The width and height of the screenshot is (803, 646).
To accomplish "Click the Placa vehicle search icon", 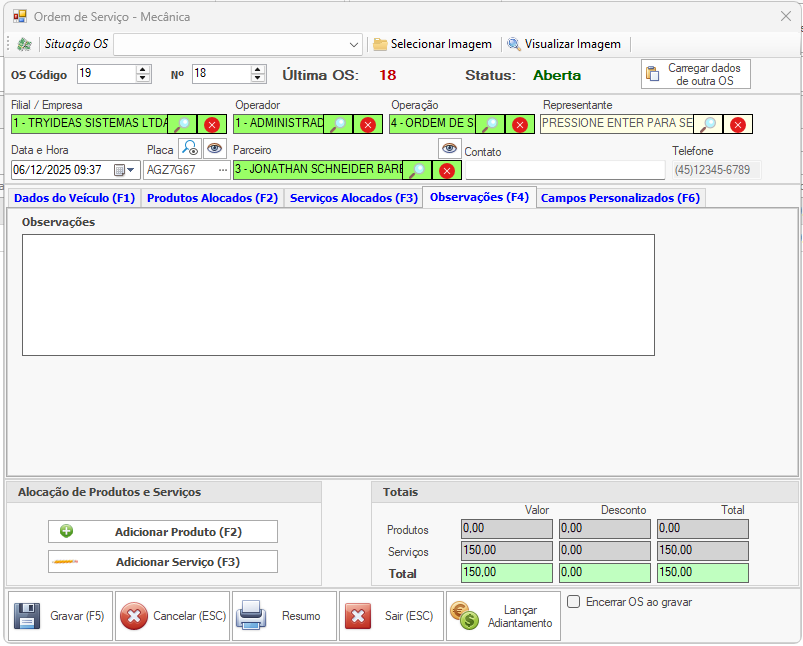I will pos(190,149).
